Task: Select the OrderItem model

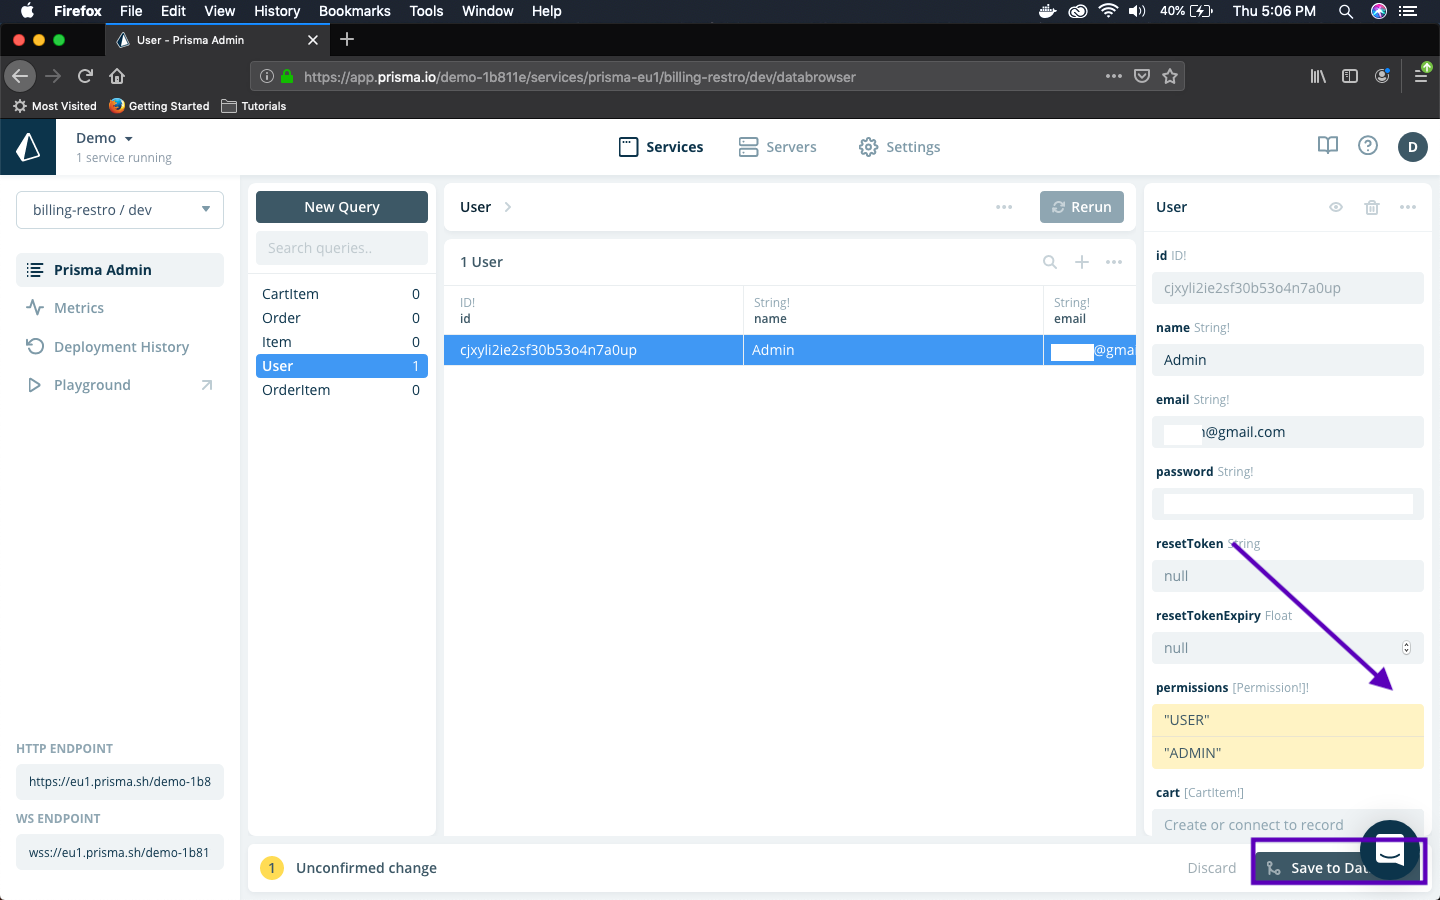Action: coord(342,390)
